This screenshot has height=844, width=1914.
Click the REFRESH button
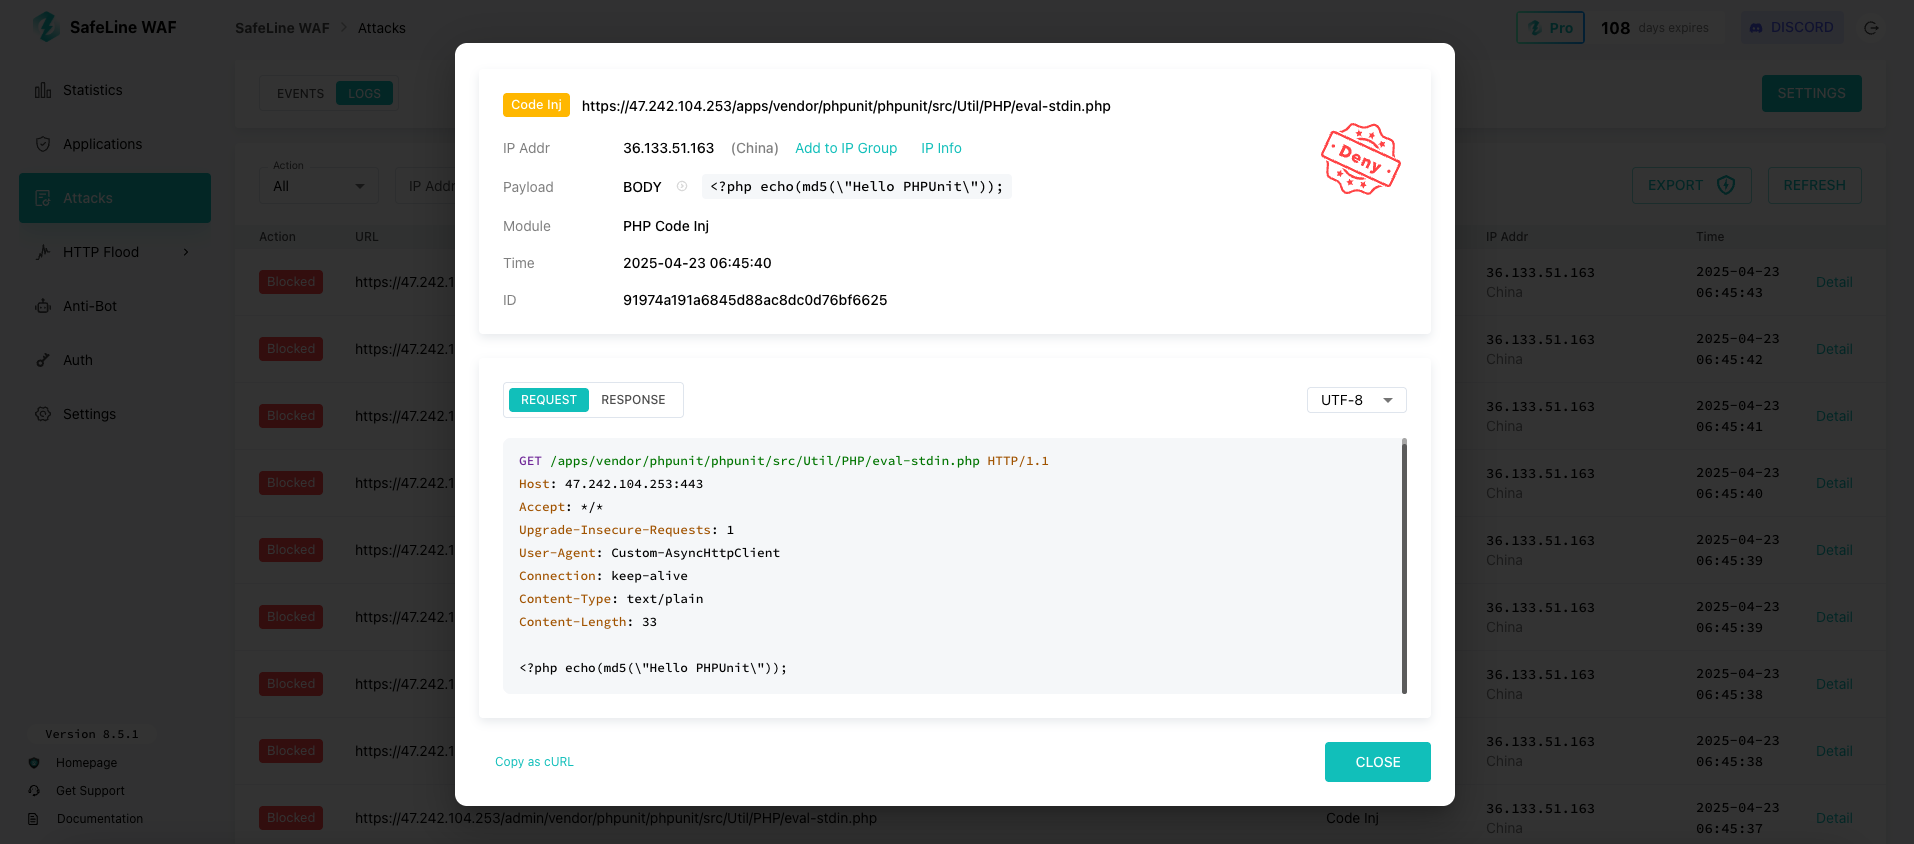pos(1814,185)
